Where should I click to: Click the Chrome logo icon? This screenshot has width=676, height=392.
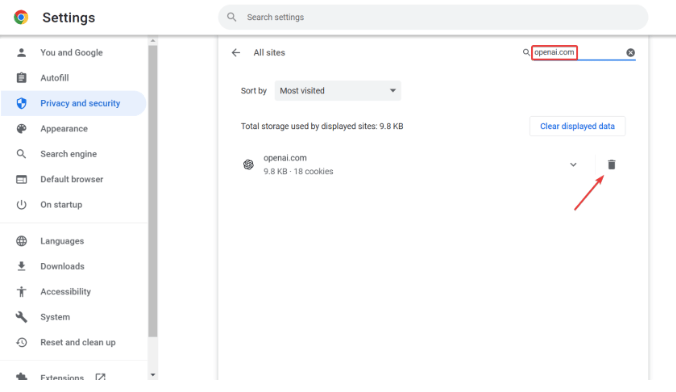21,17
